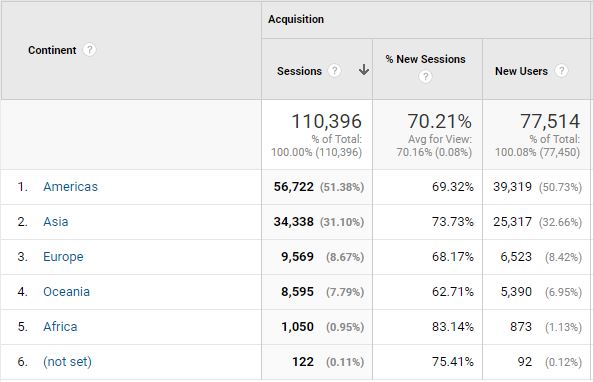Sort by the Sessions column header
The height and width of the screenshot is (382, 593).
point(299,71)
